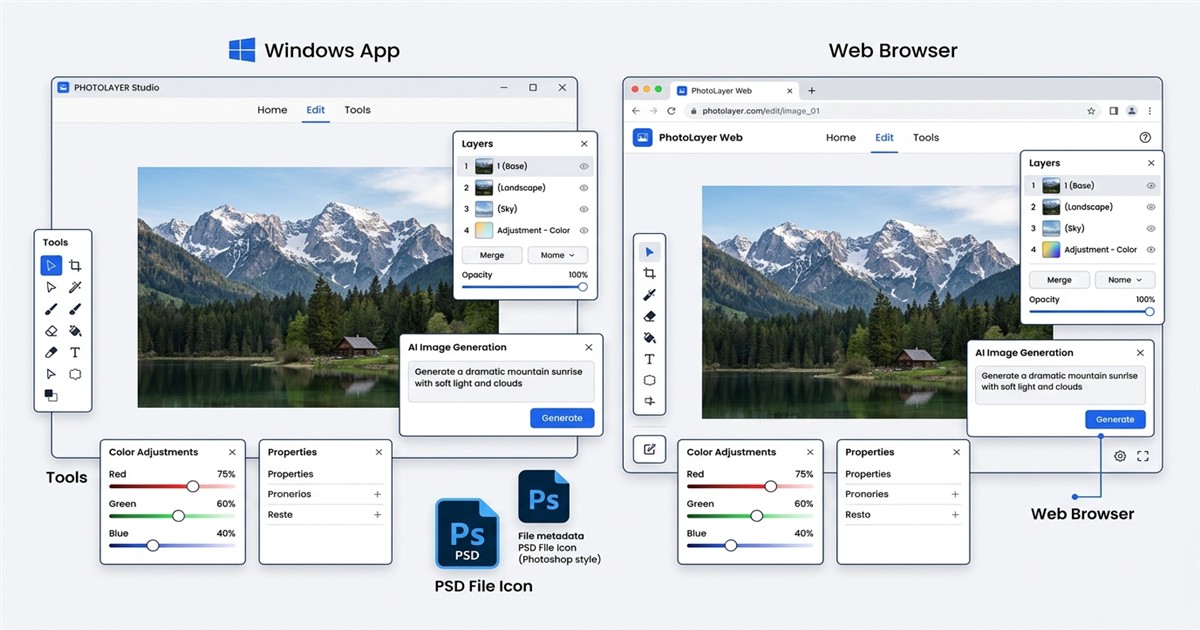1200x630 pixels.
Task: Click the highlighted blue selection arrow in Tools panel
Action: point(51,265)
